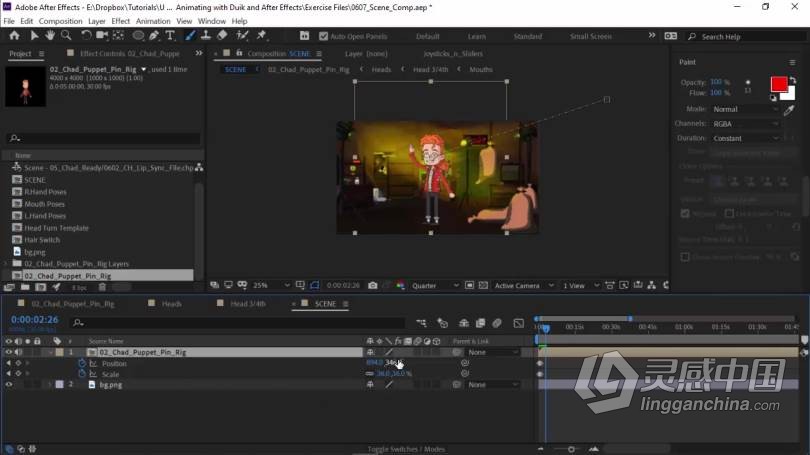Click the red foreground color swatch

[778, 84]
